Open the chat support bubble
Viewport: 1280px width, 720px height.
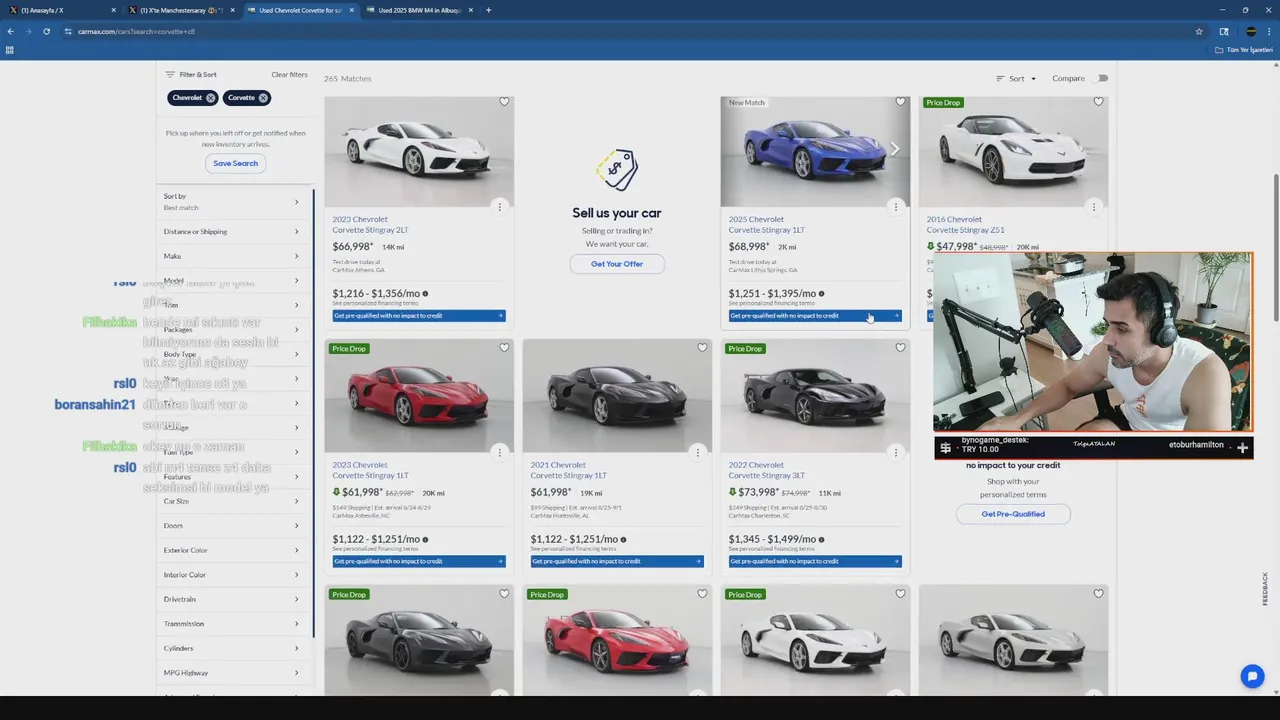coord(1252,677)
